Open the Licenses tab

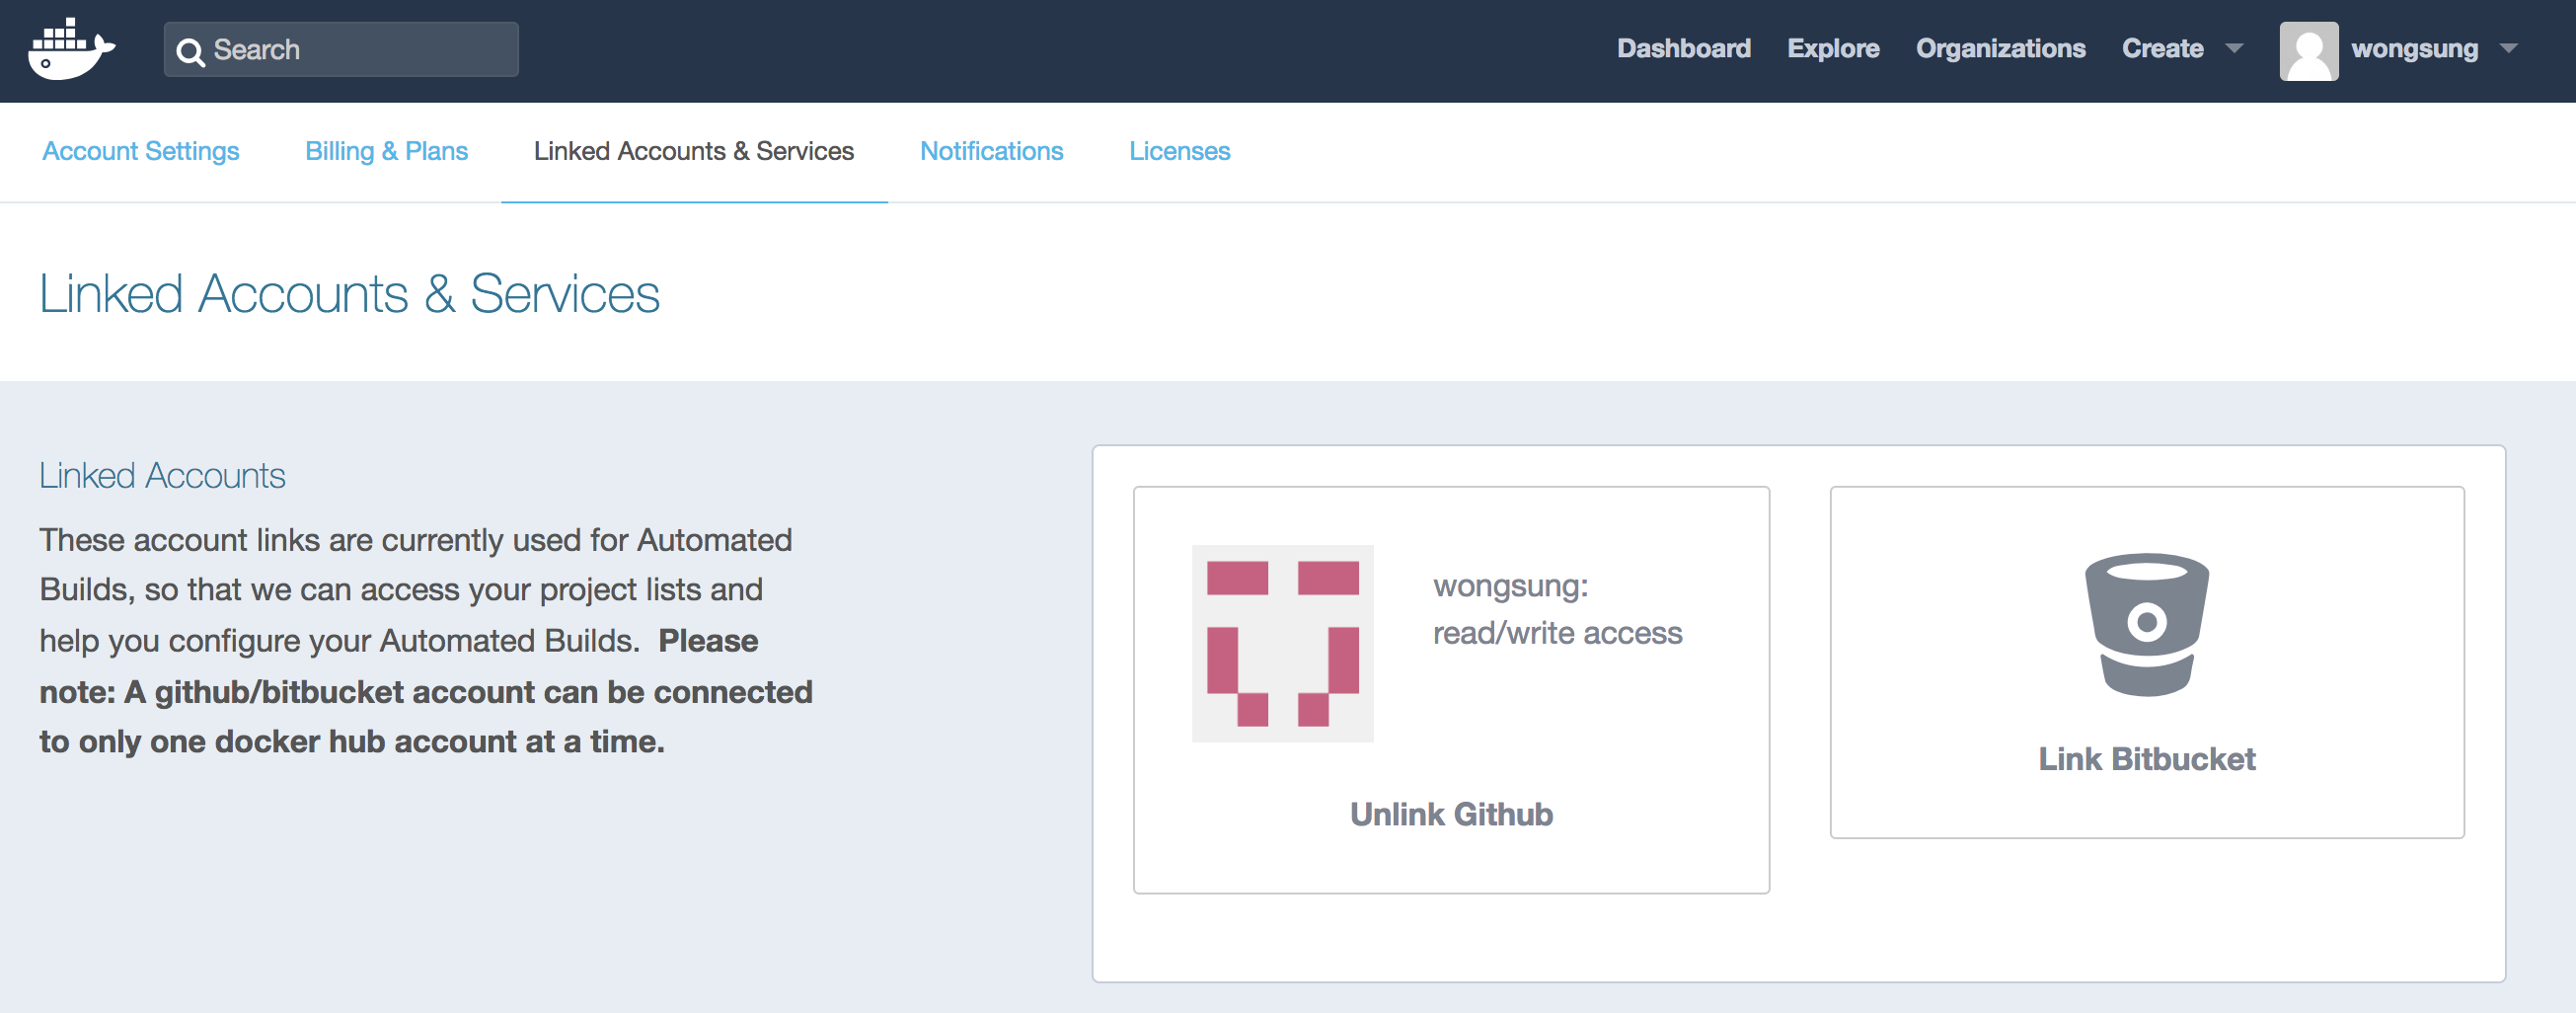coord(1179,151)
